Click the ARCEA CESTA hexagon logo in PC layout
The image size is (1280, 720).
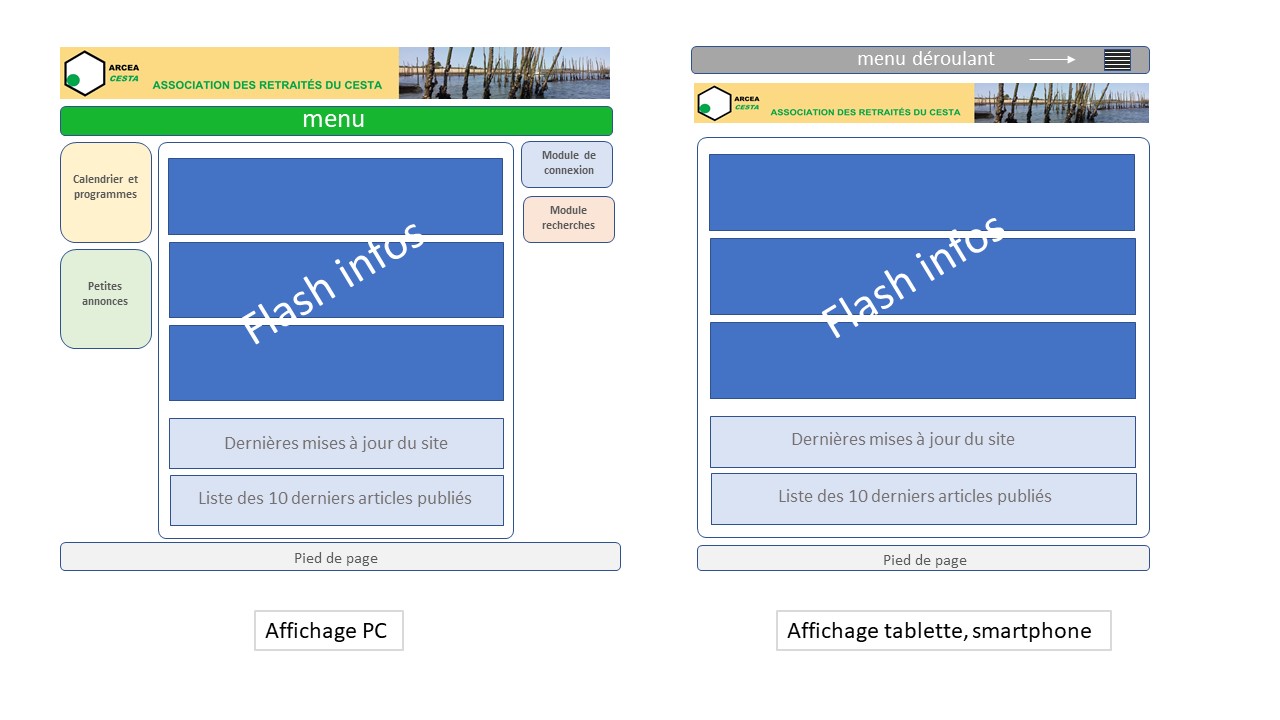(x=85, y=73)
